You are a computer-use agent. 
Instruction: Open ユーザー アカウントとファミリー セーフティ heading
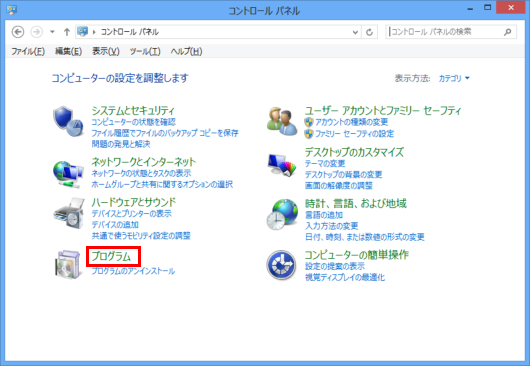click(383, 111)
